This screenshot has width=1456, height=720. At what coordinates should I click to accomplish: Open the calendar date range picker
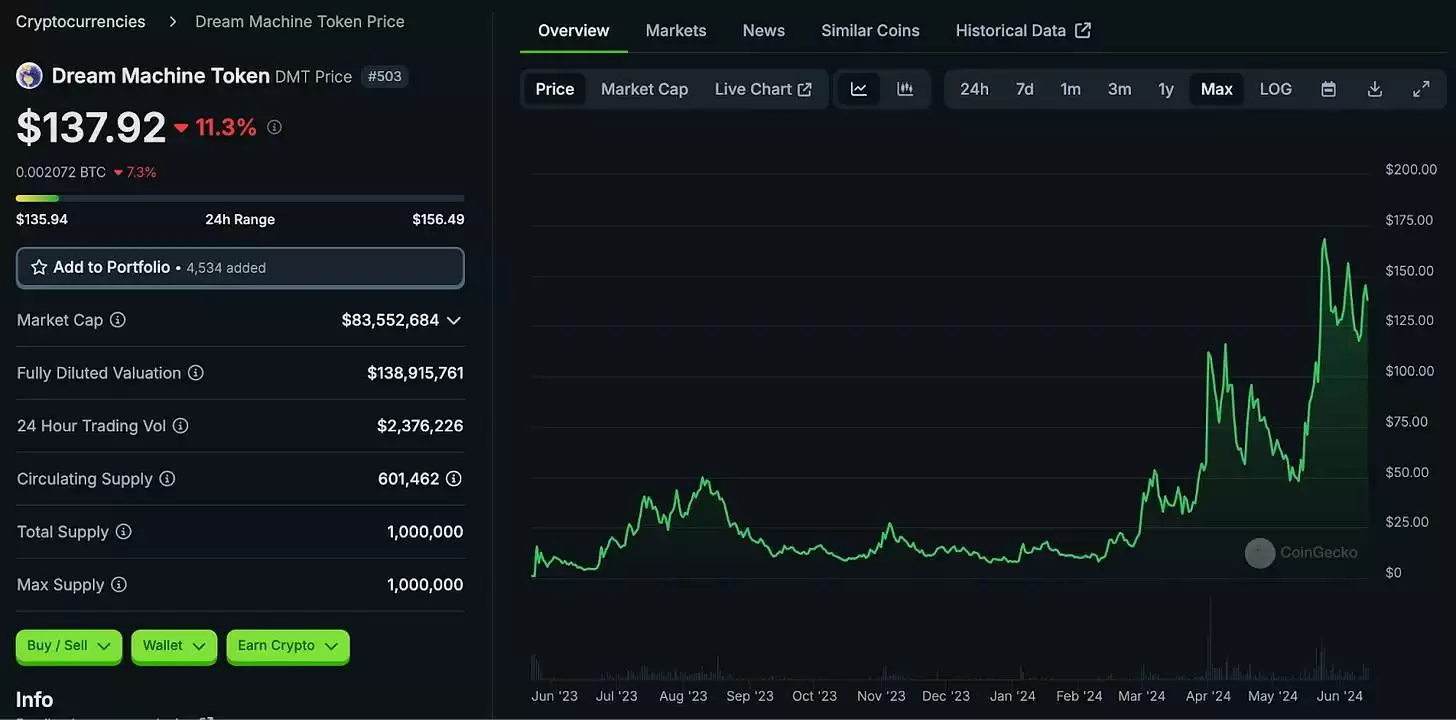click(1328, 89)
